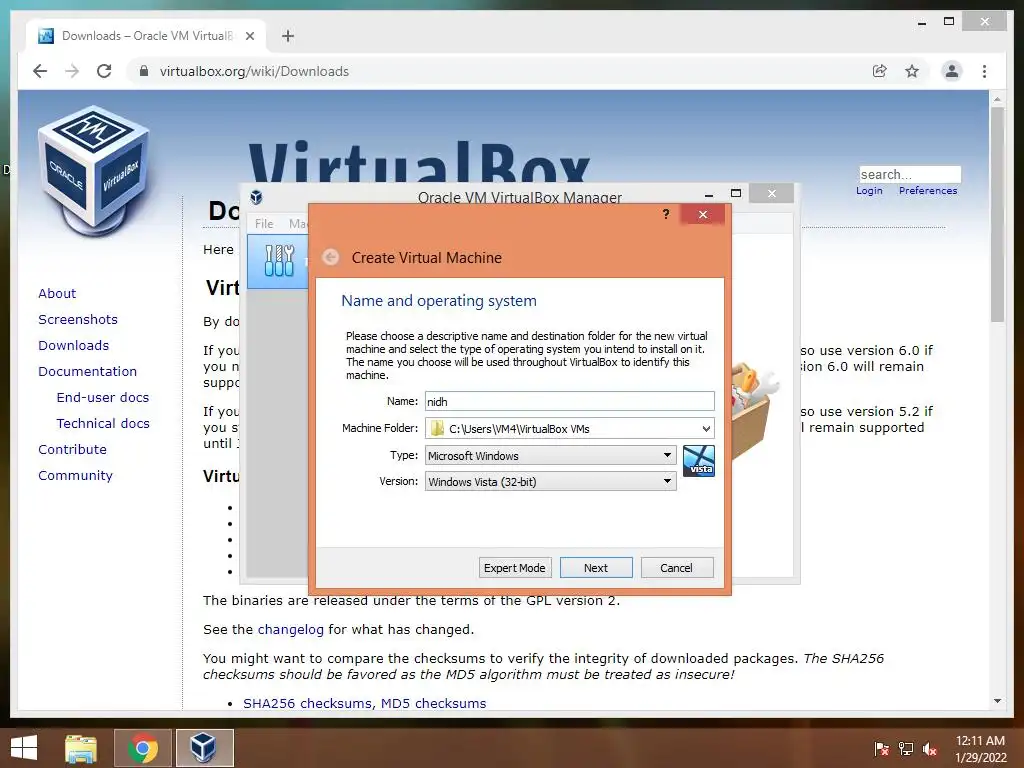Open the Screenshots sidebar link

tap(78, 319)
